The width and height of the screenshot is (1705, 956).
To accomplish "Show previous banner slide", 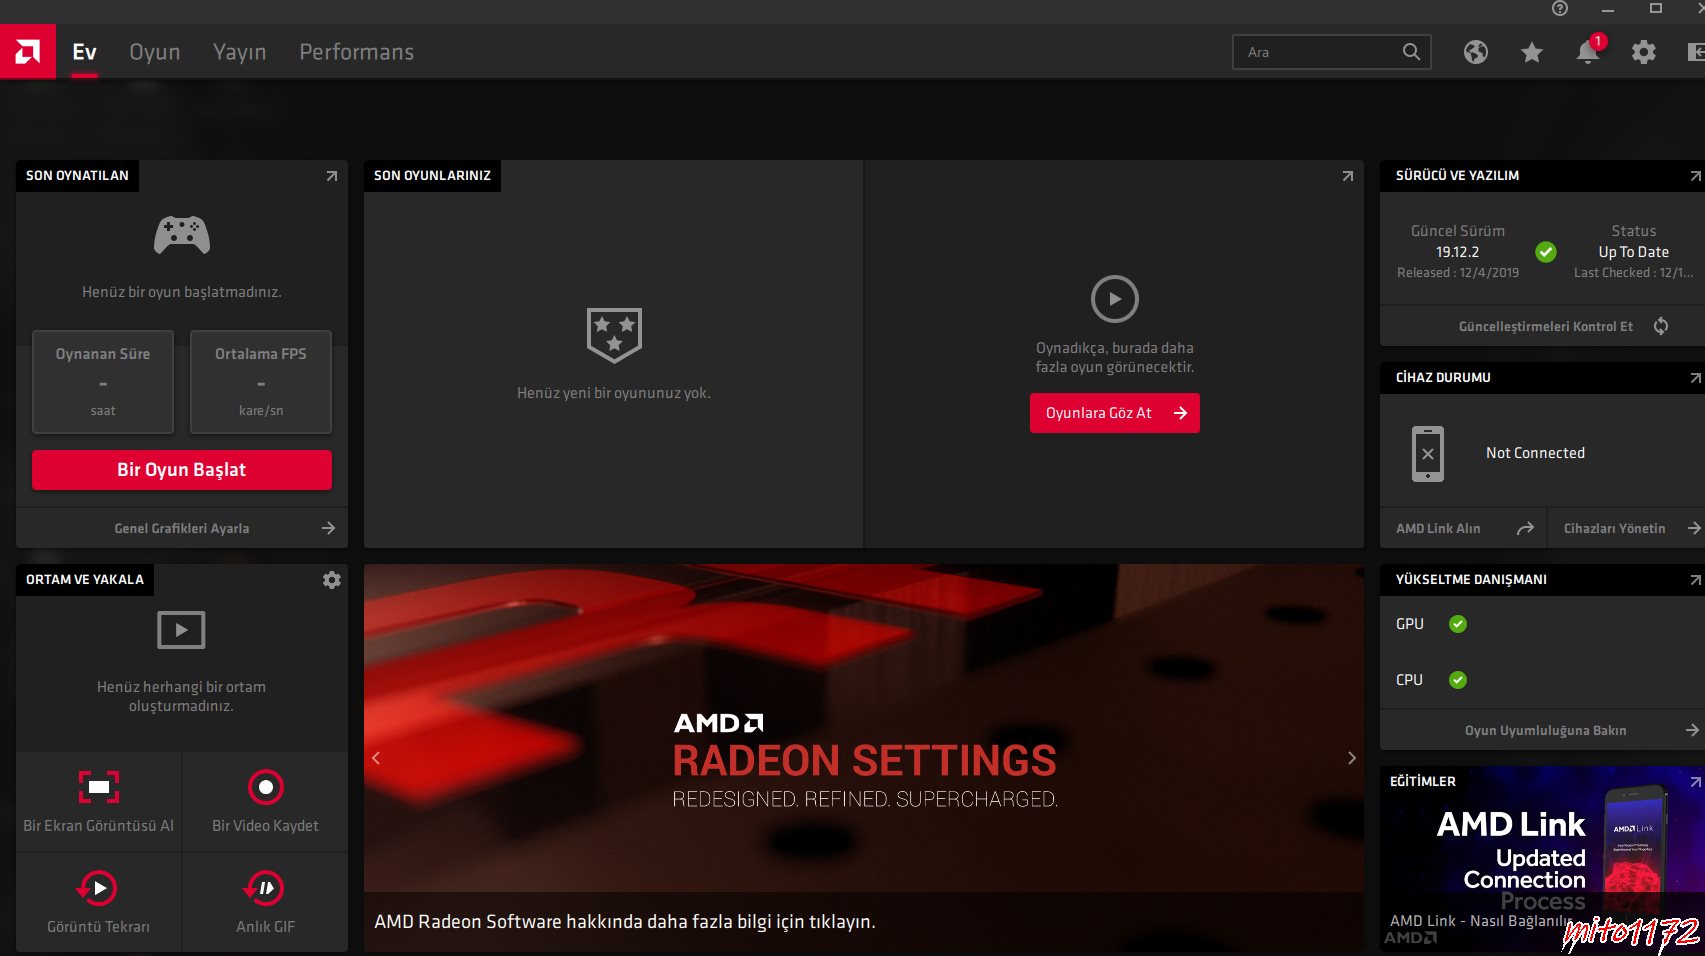I will pos(376,758).
